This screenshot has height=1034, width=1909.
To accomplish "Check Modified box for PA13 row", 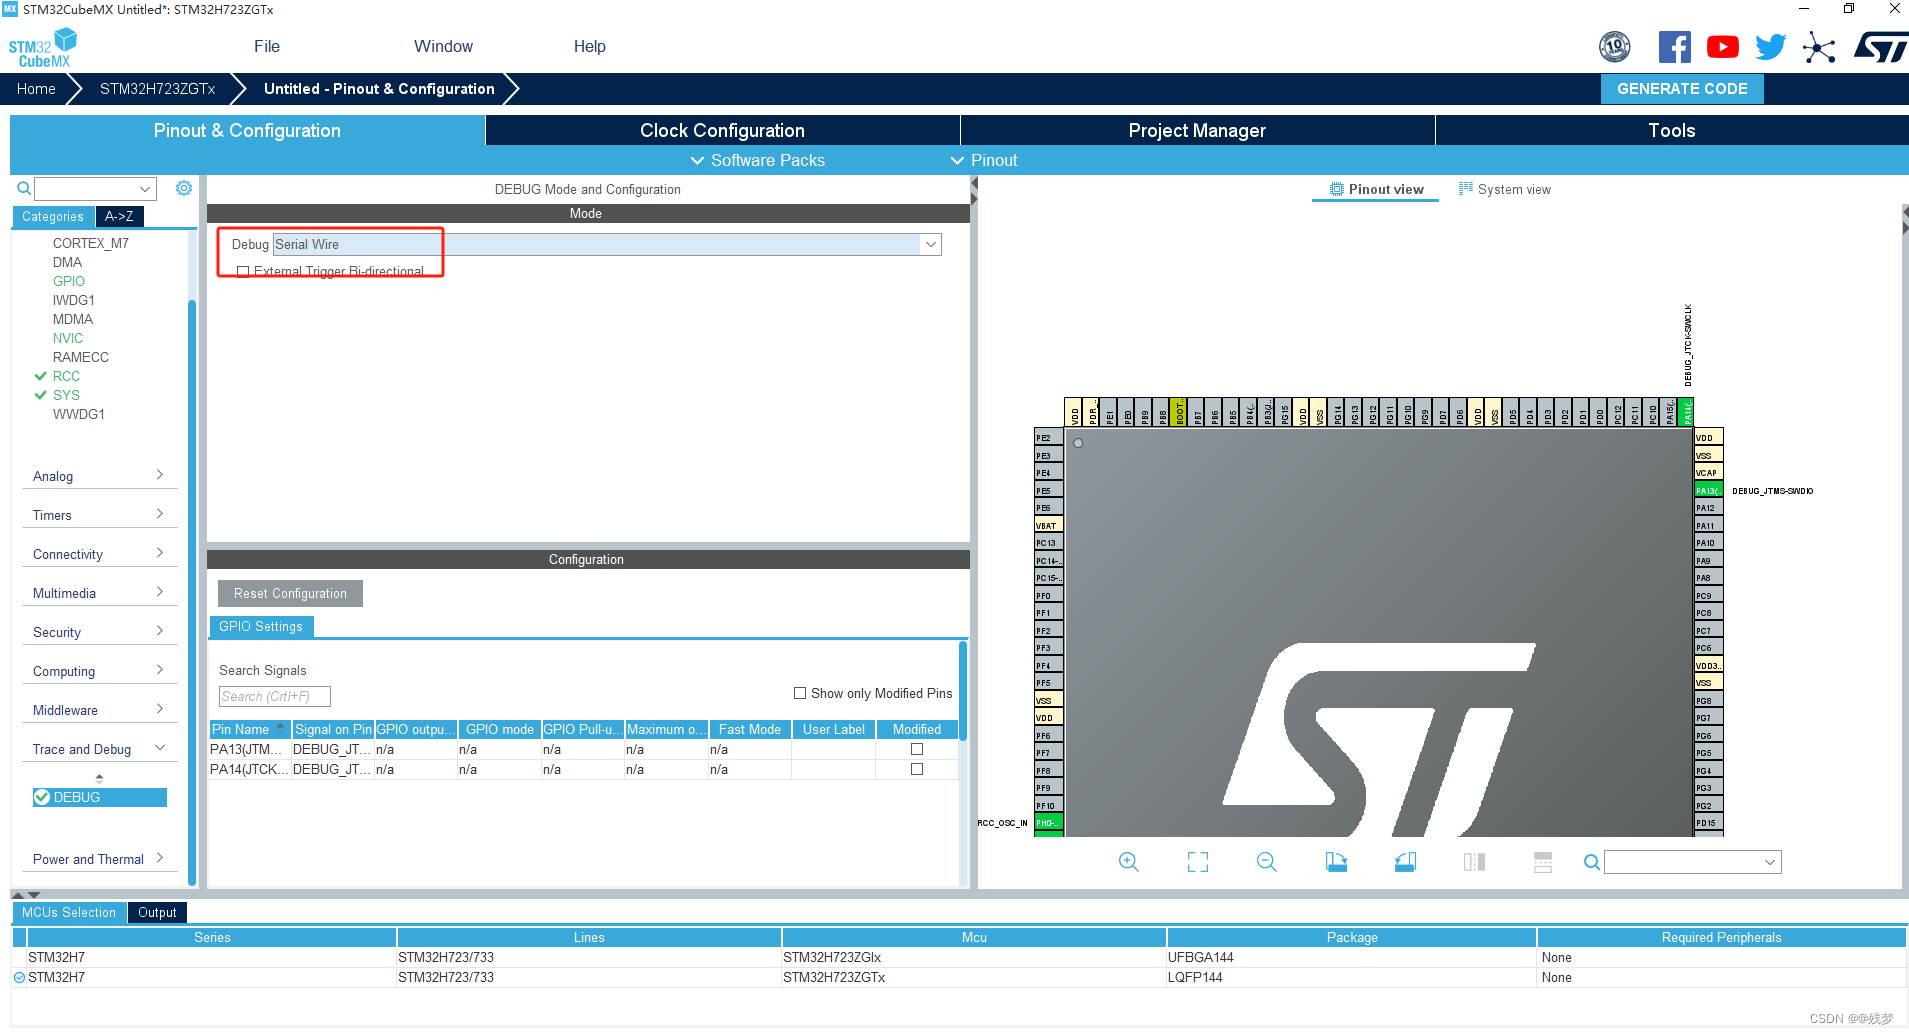I will [x=917, y=749].
